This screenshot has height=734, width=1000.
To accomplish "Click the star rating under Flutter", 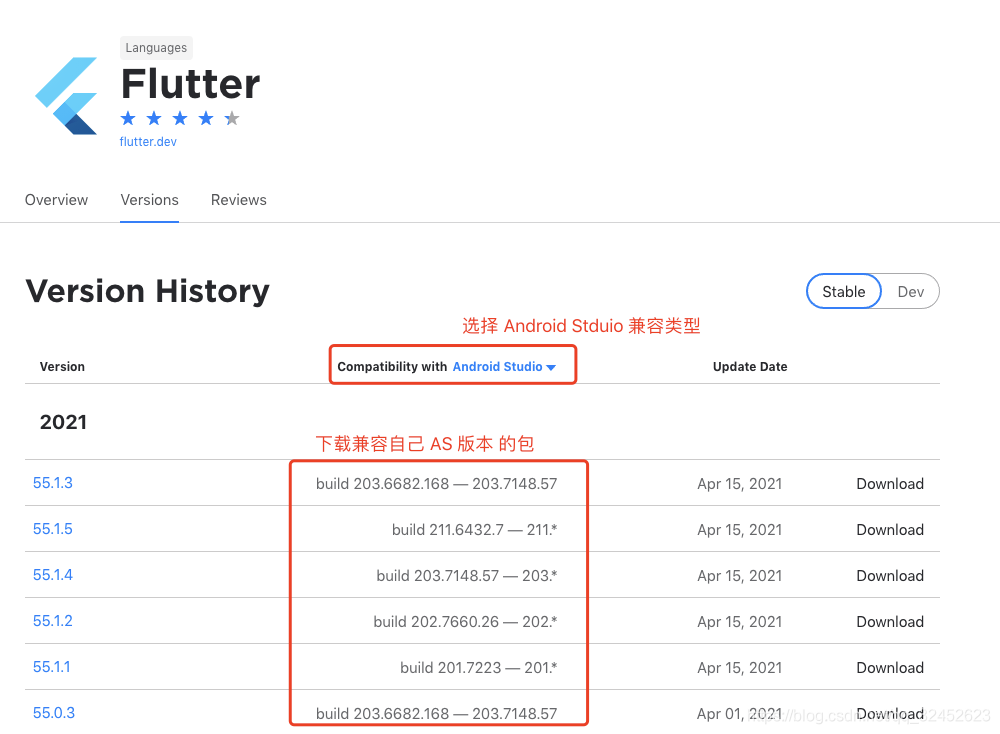I will click(x=180, y=118).
